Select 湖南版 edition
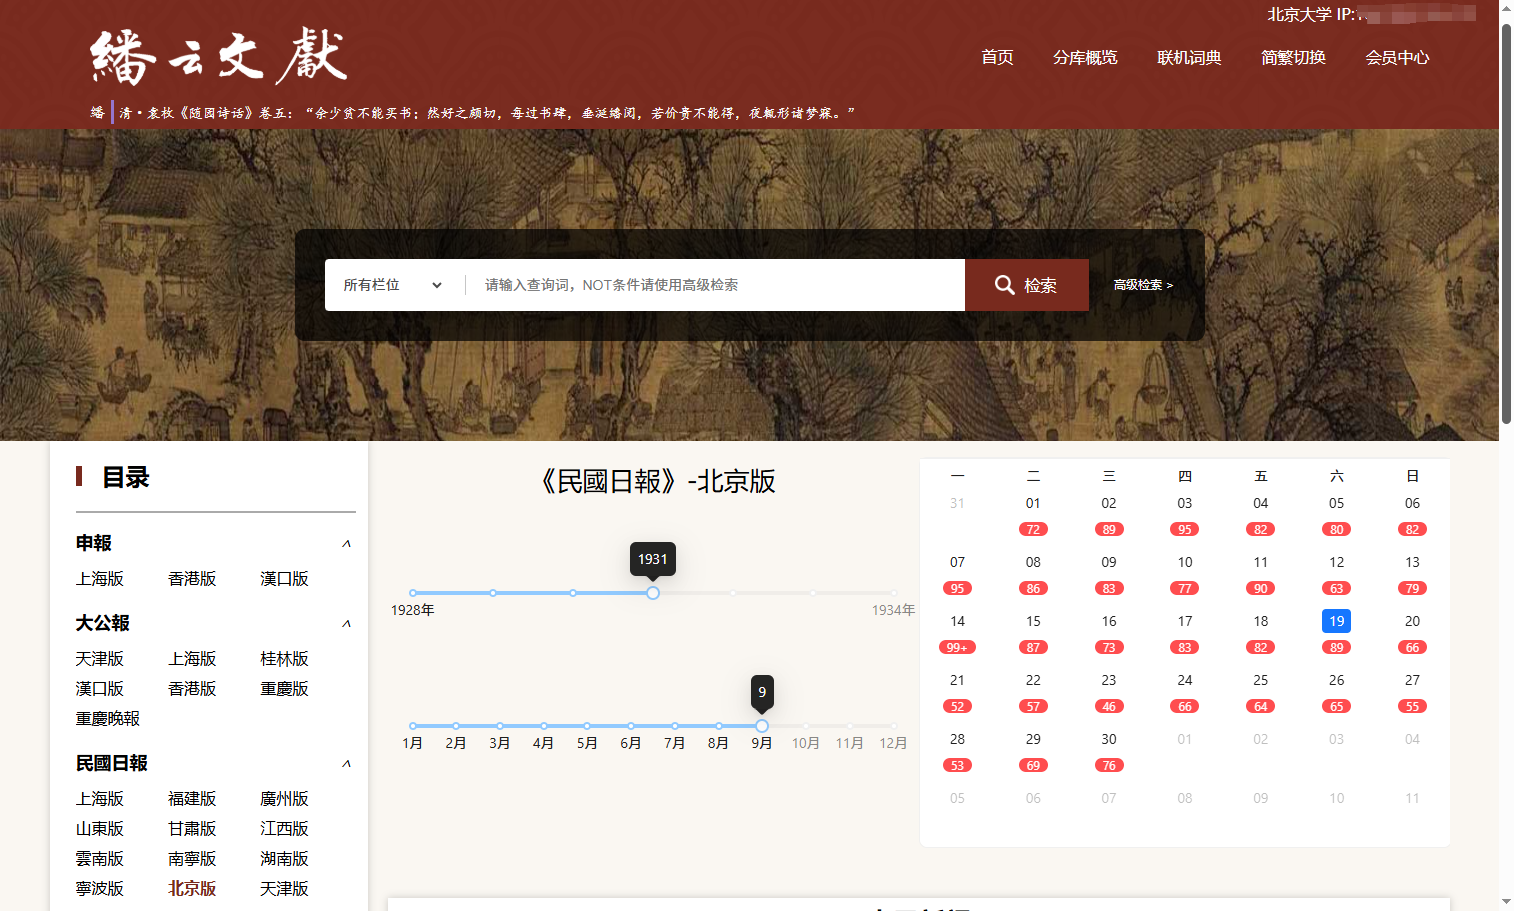The height and width of the screenshot is (911, 1514). click(284, 859)
